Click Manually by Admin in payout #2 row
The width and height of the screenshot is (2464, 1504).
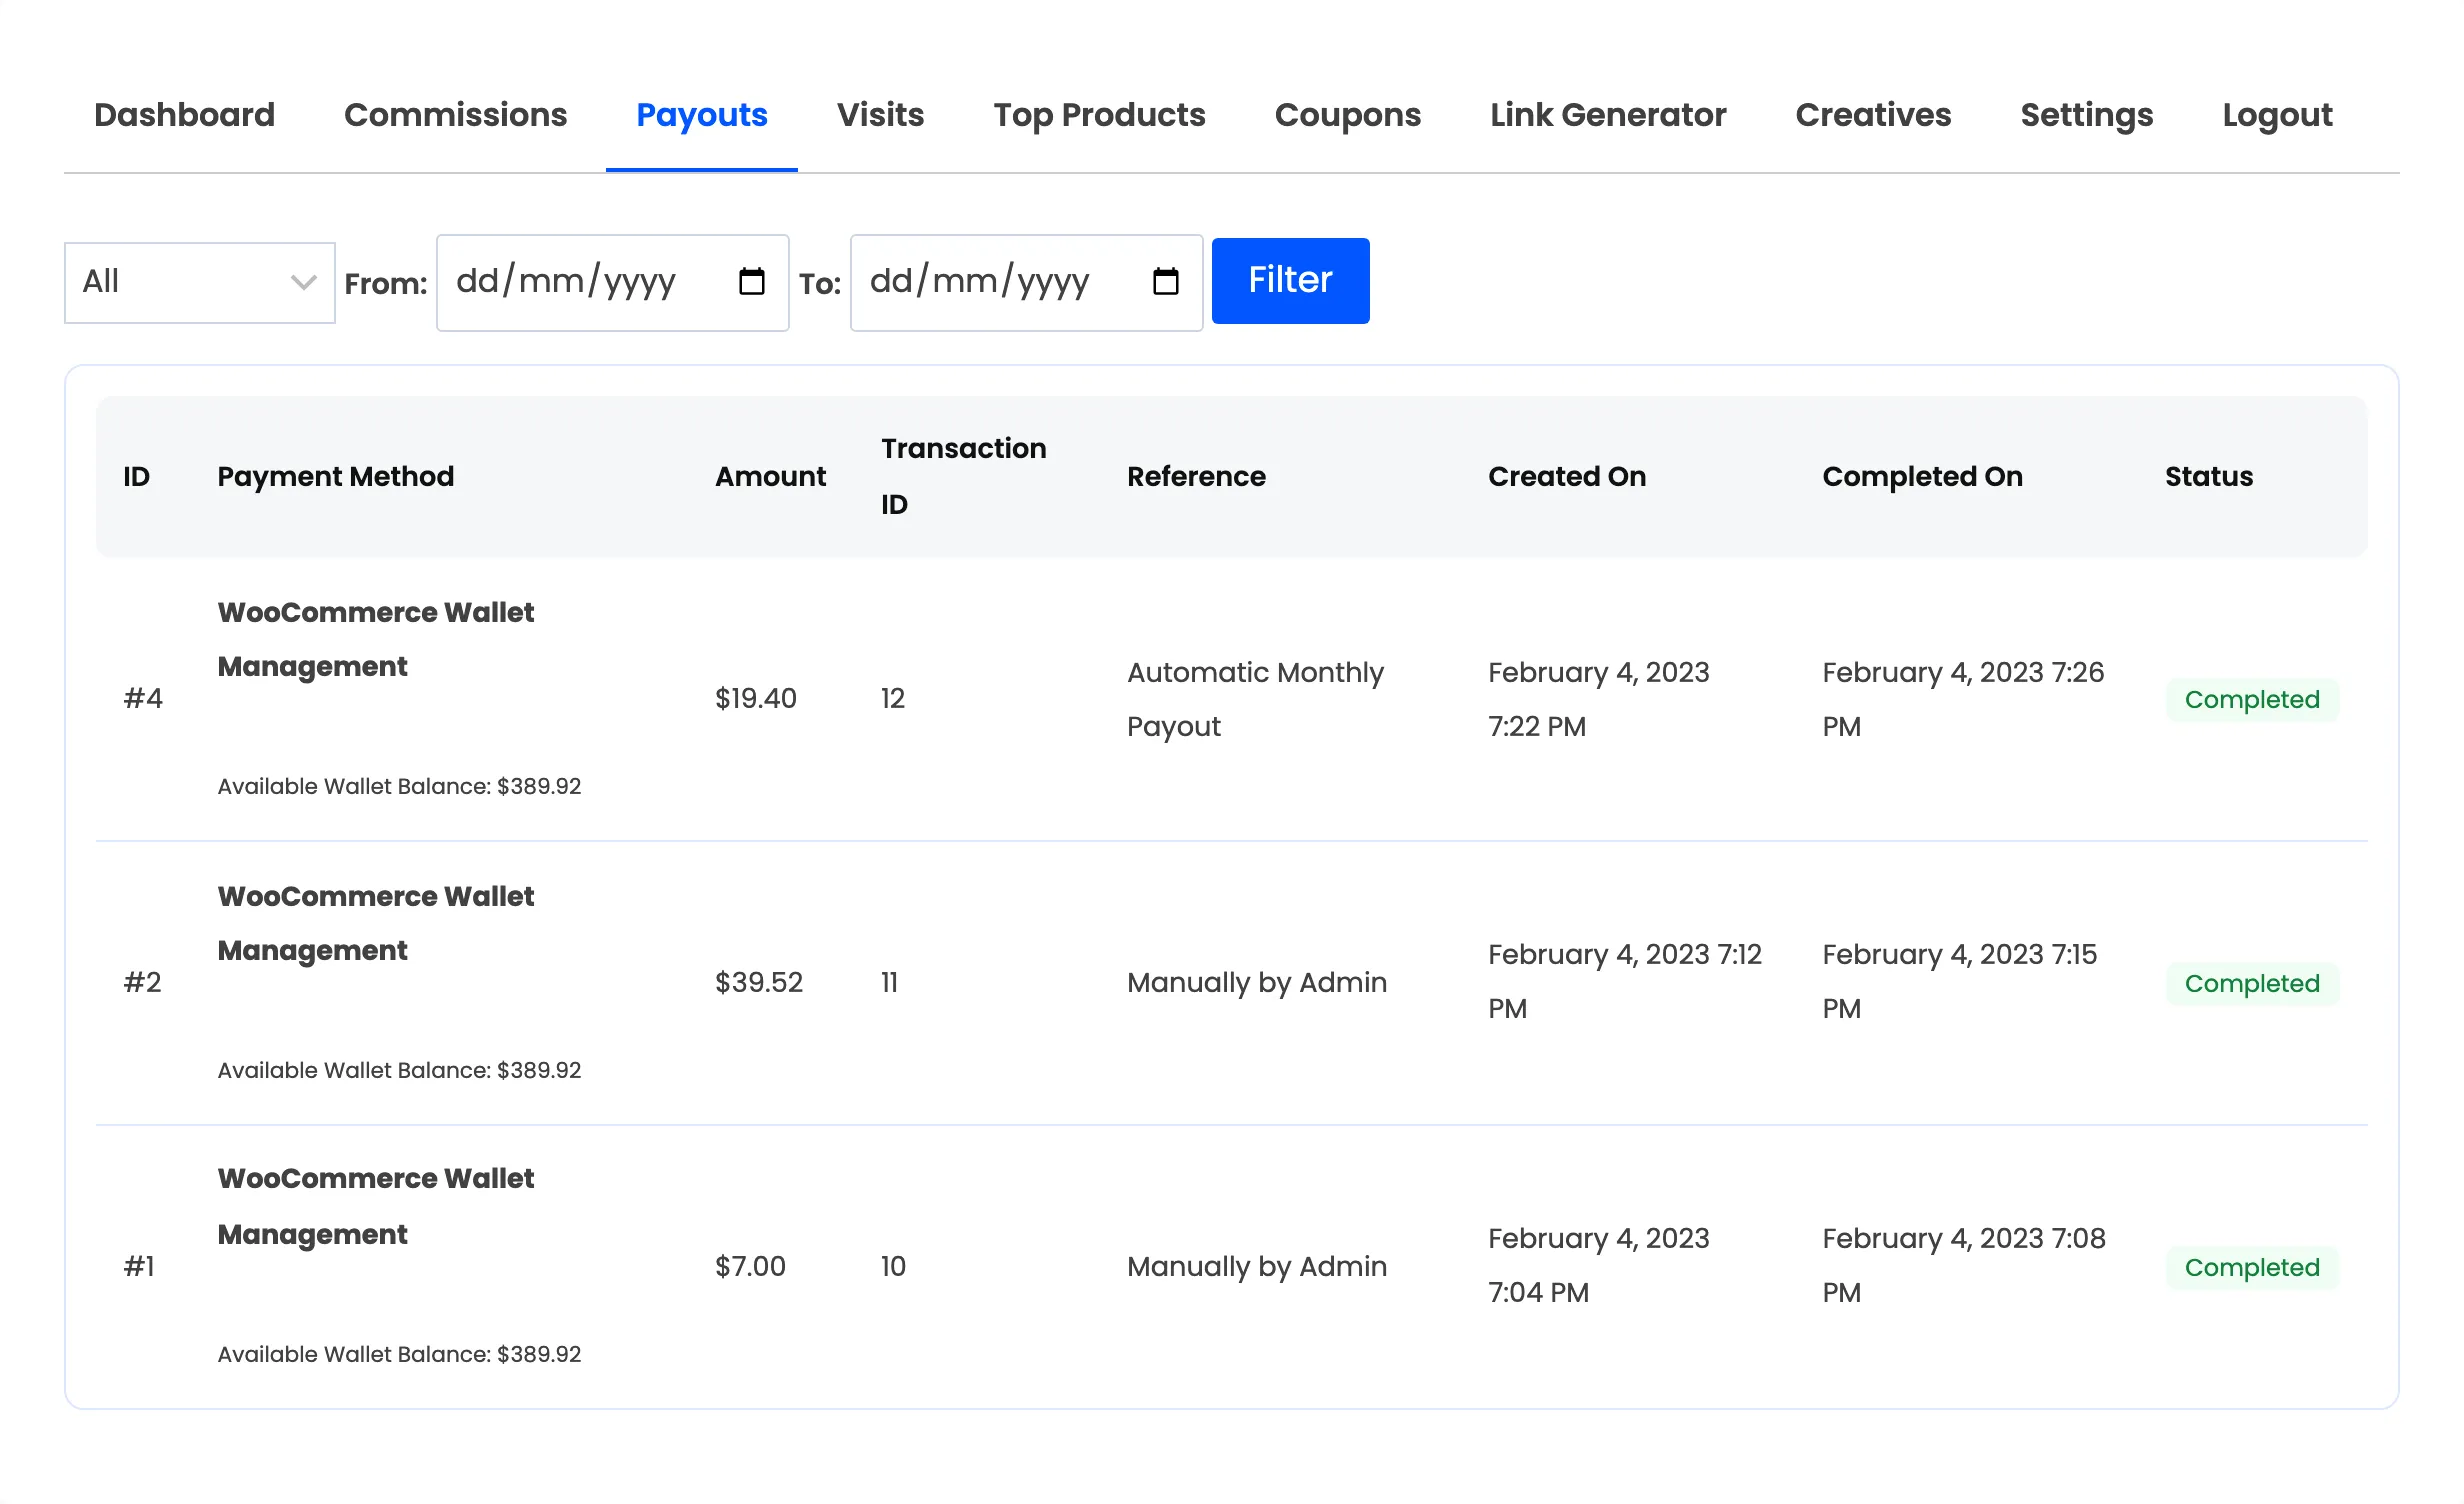(1256, 982)
